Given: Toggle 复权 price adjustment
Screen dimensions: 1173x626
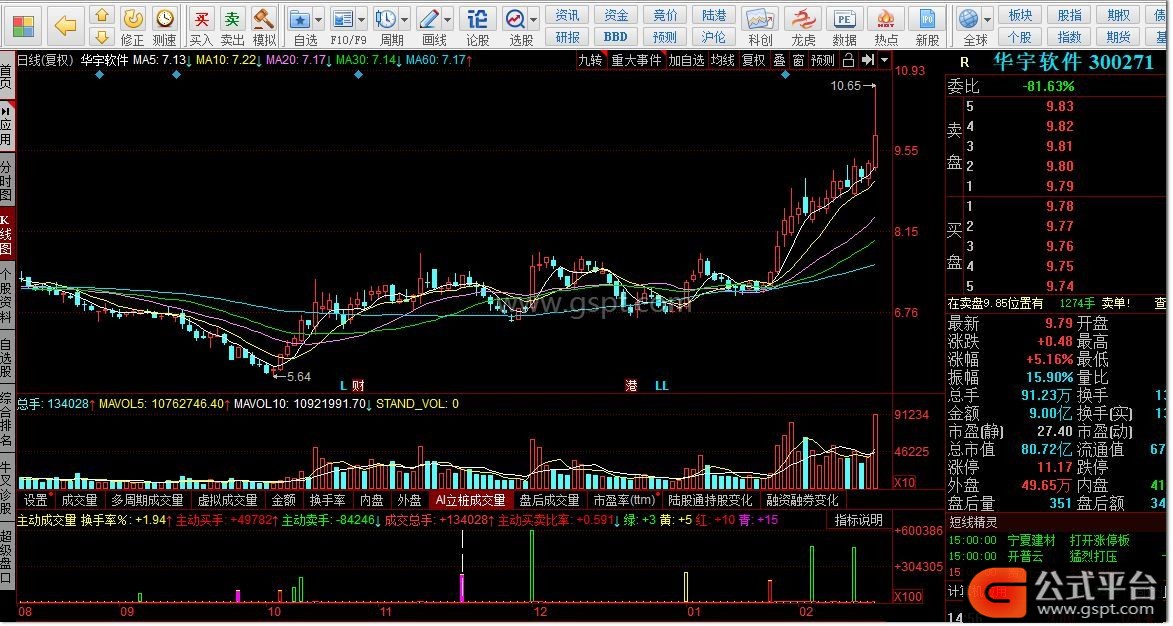Looking at the screenshot, I should (754, 60).
